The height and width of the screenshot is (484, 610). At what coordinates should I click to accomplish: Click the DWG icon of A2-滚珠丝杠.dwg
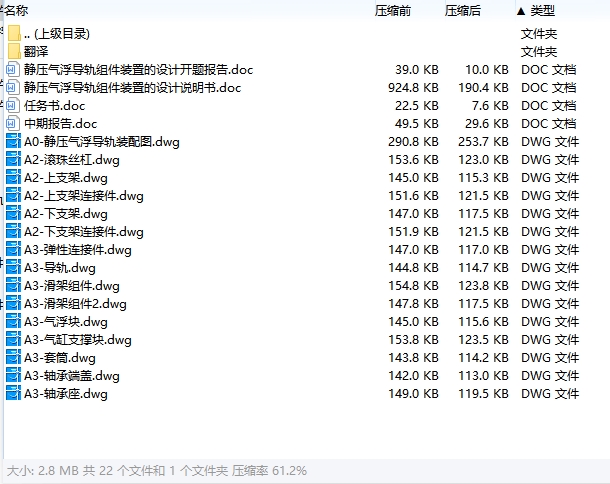[x=13, y=160]
